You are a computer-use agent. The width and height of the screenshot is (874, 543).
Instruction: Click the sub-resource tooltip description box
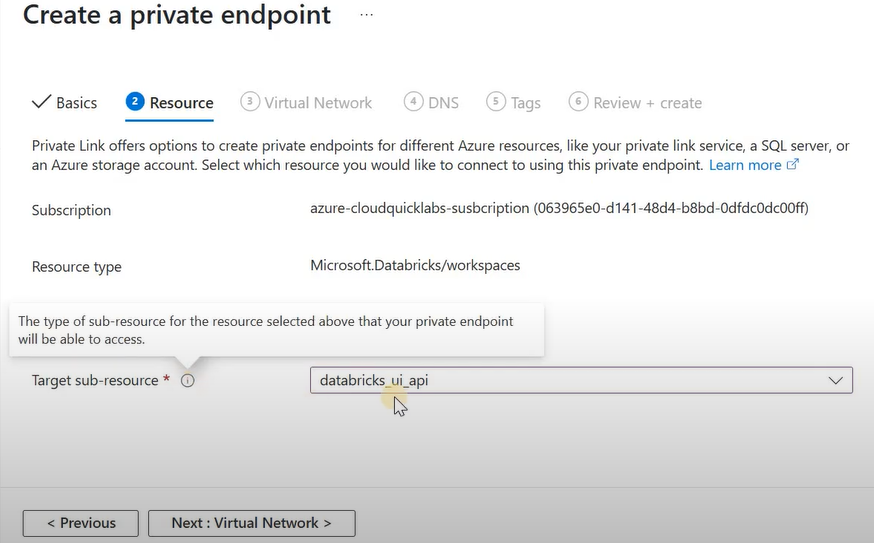[275, 330]
